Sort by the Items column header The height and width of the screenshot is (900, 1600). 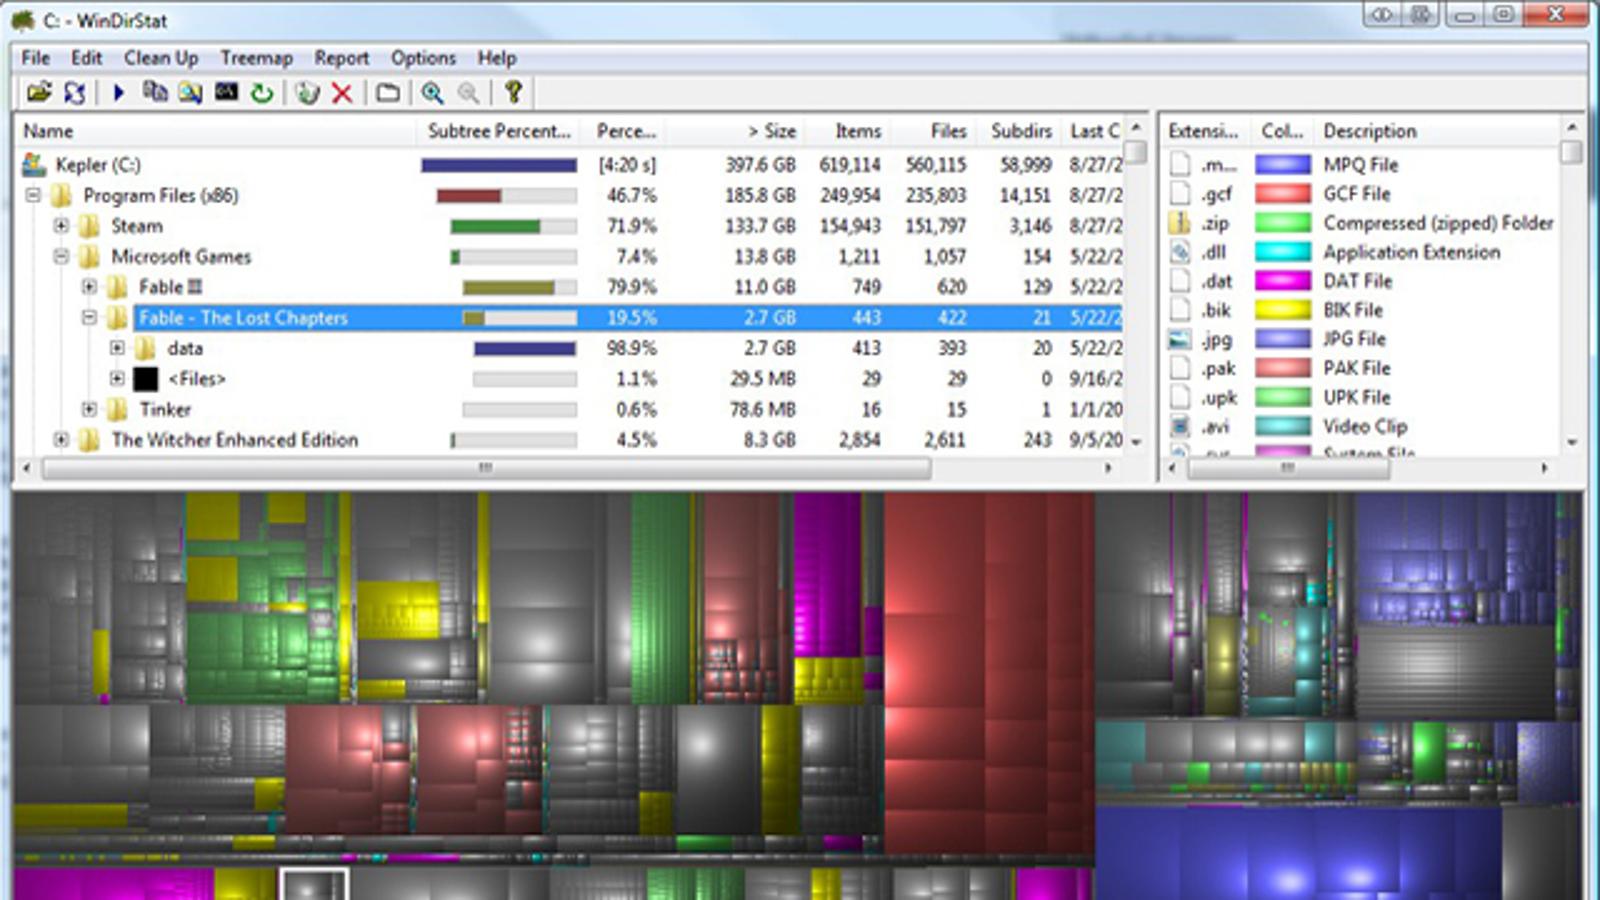click(x=847, y=131)
